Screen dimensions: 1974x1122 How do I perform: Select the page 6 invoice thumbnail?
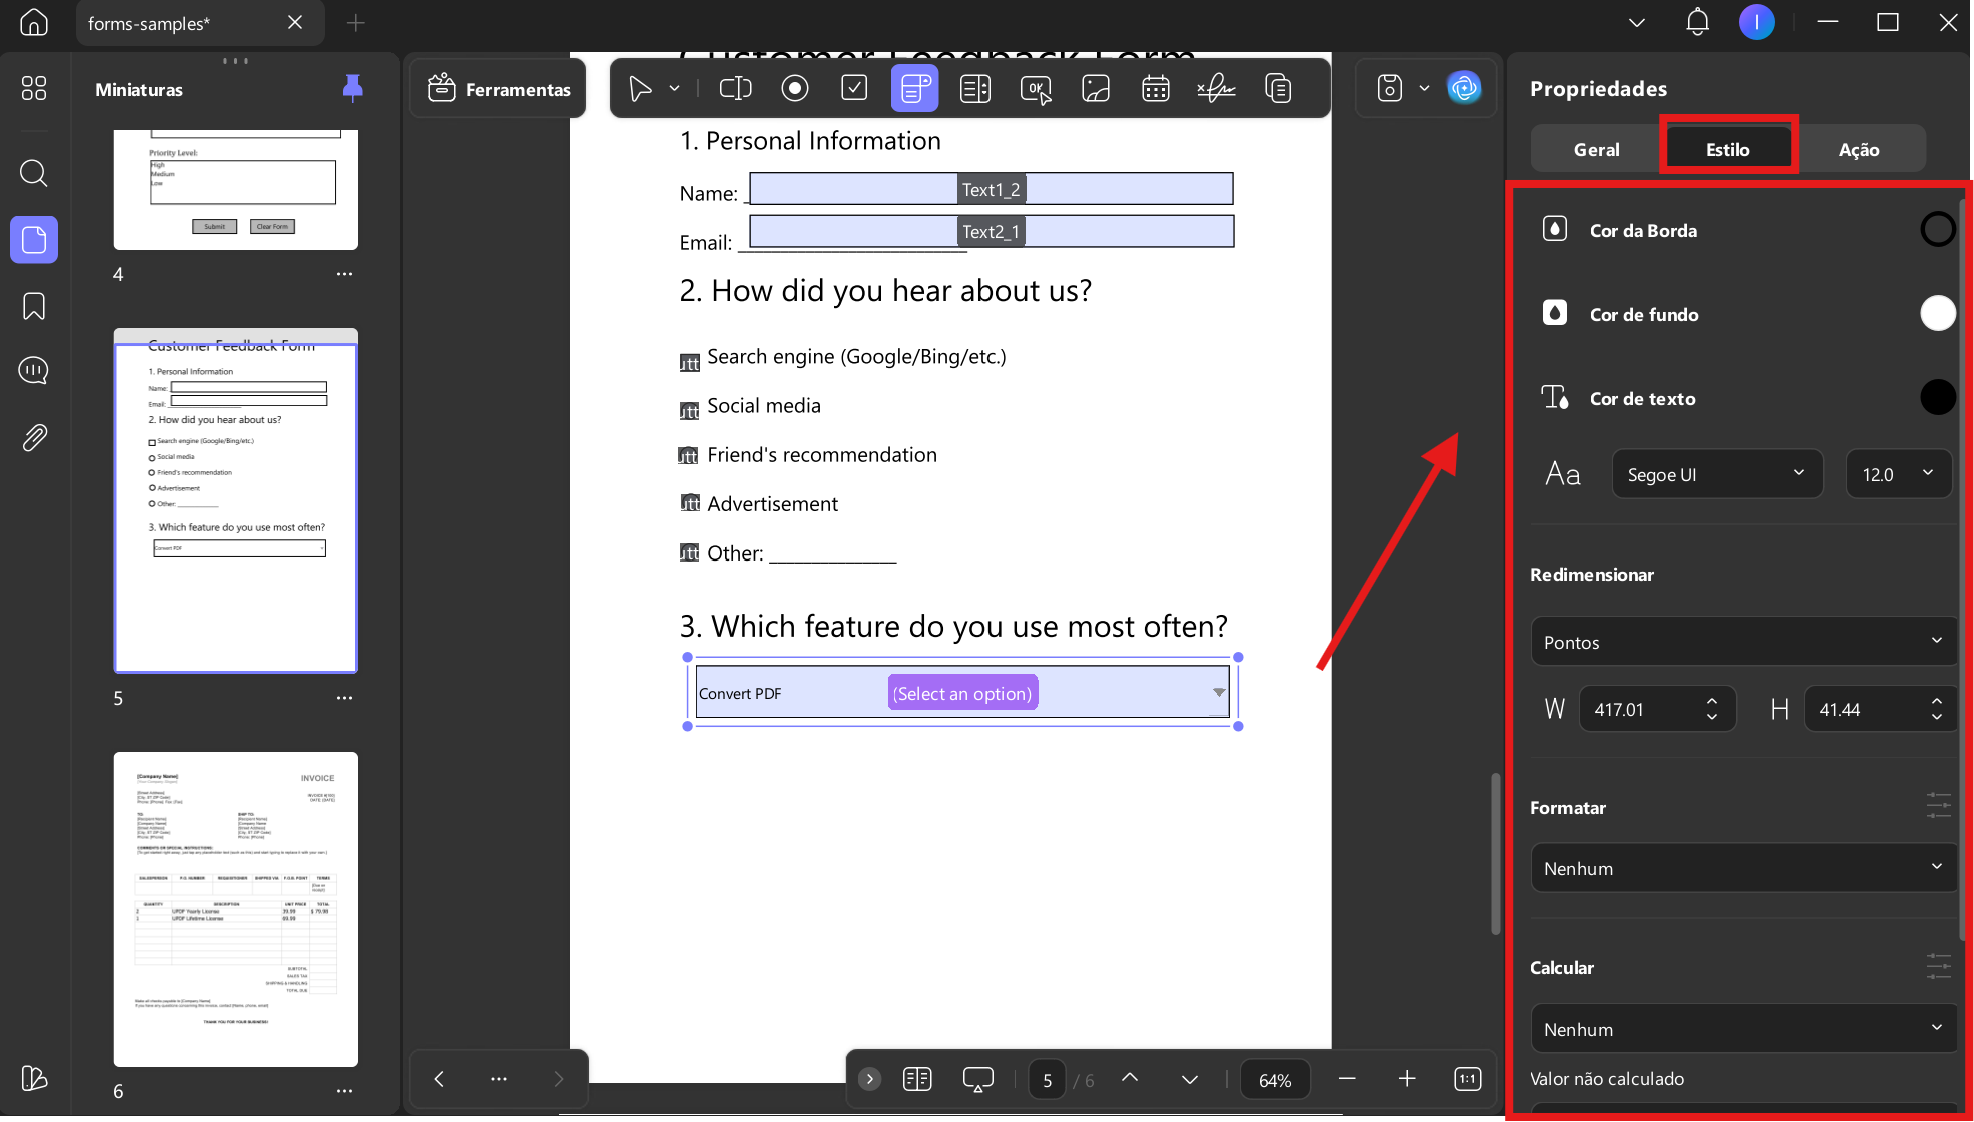pyautogui.click(x=236, y=909)
